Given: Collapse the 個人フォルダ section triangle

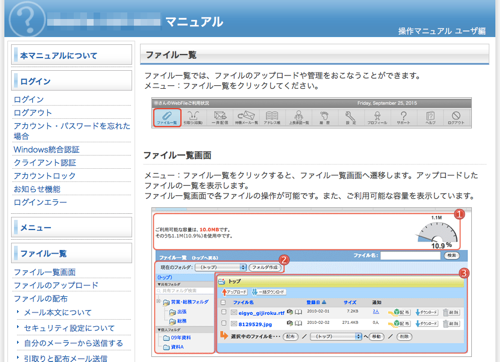Looking at the screenshot, I should tap(159, 329).
